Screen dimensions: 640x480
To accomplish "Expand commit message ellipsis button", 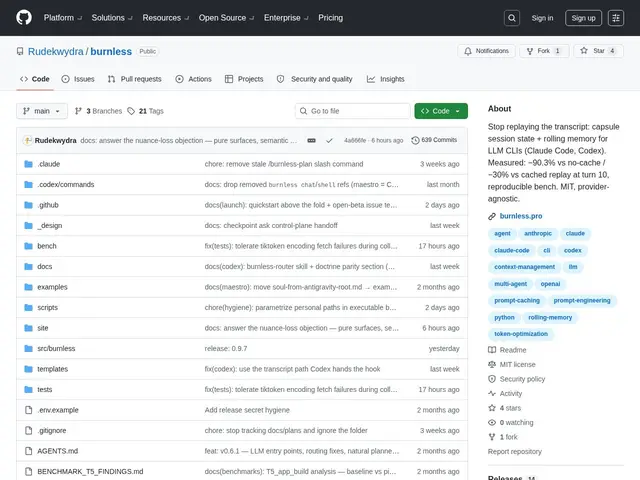I will (x=311, y=140).
